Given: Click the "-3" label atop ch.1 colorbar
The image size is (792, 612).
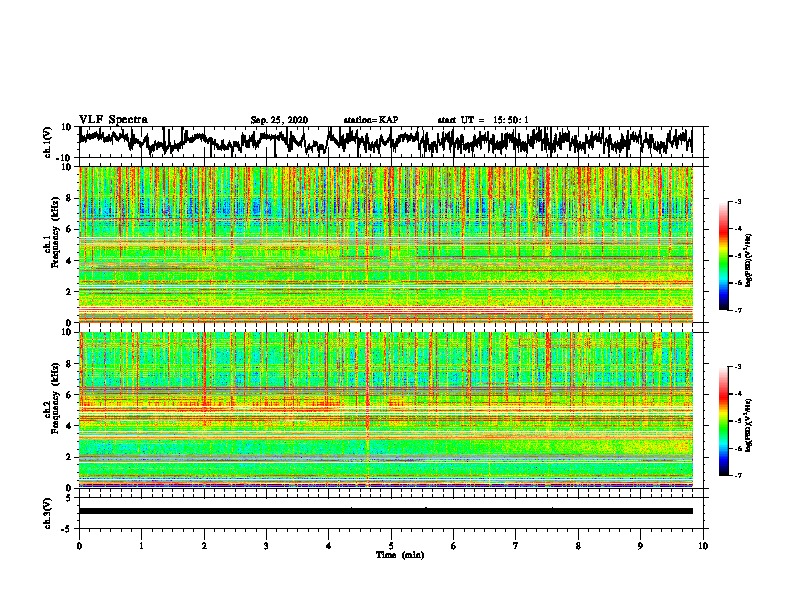Looking at the screenshot, I should 737,202.
